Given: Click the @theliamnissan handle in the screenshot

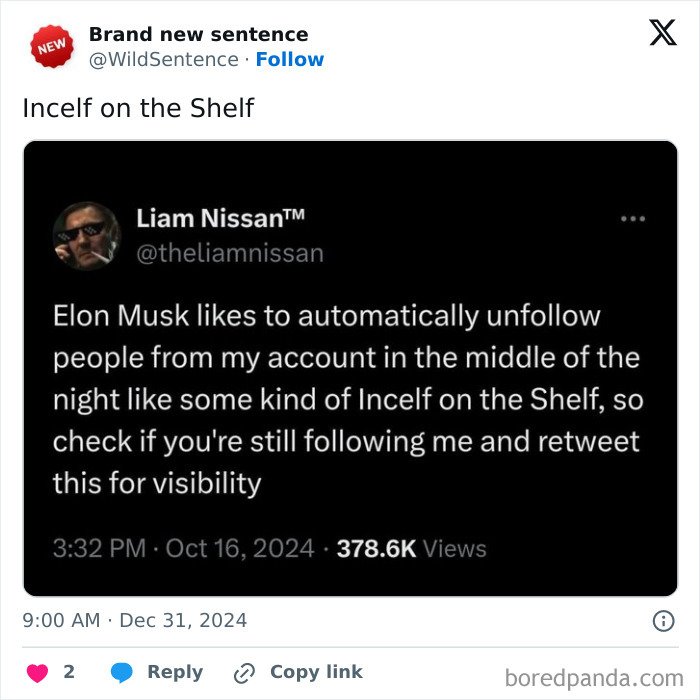Looking at the screenshot, I should (229, 253).
